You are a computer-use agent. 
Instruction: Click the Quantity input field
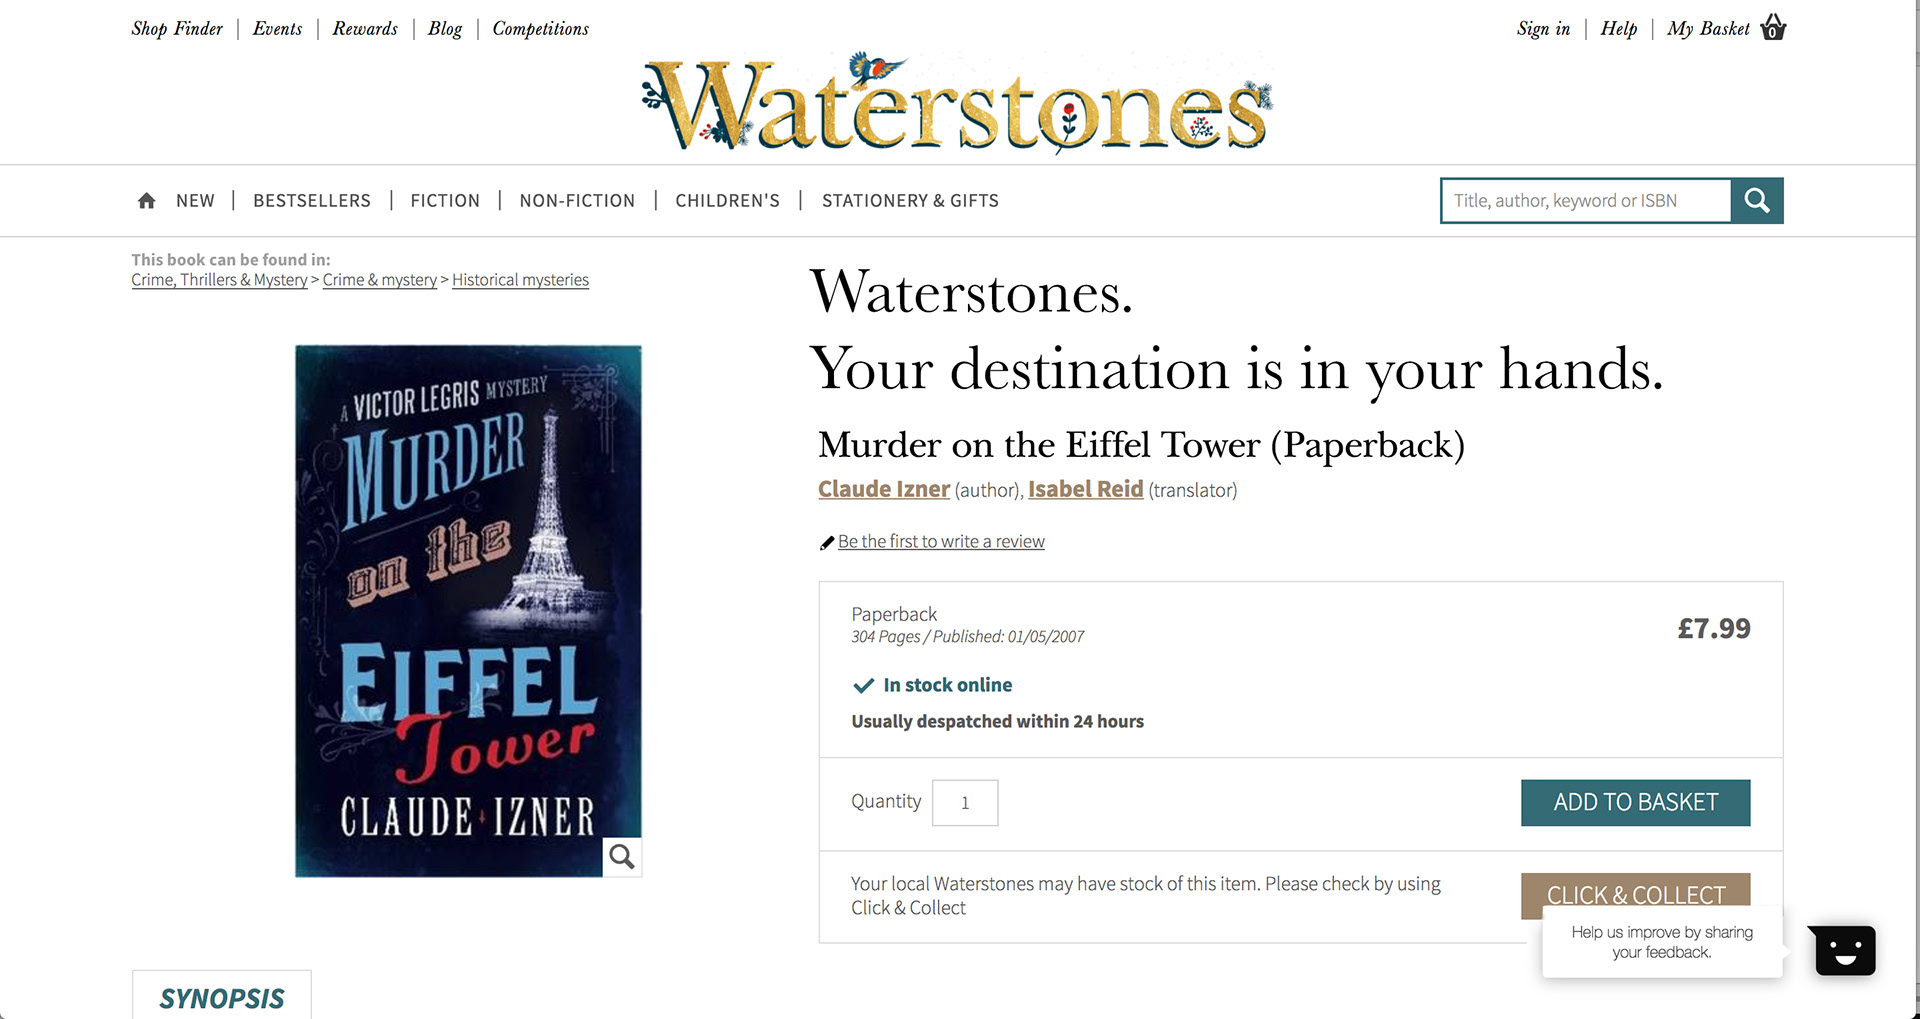coord(965,803)
